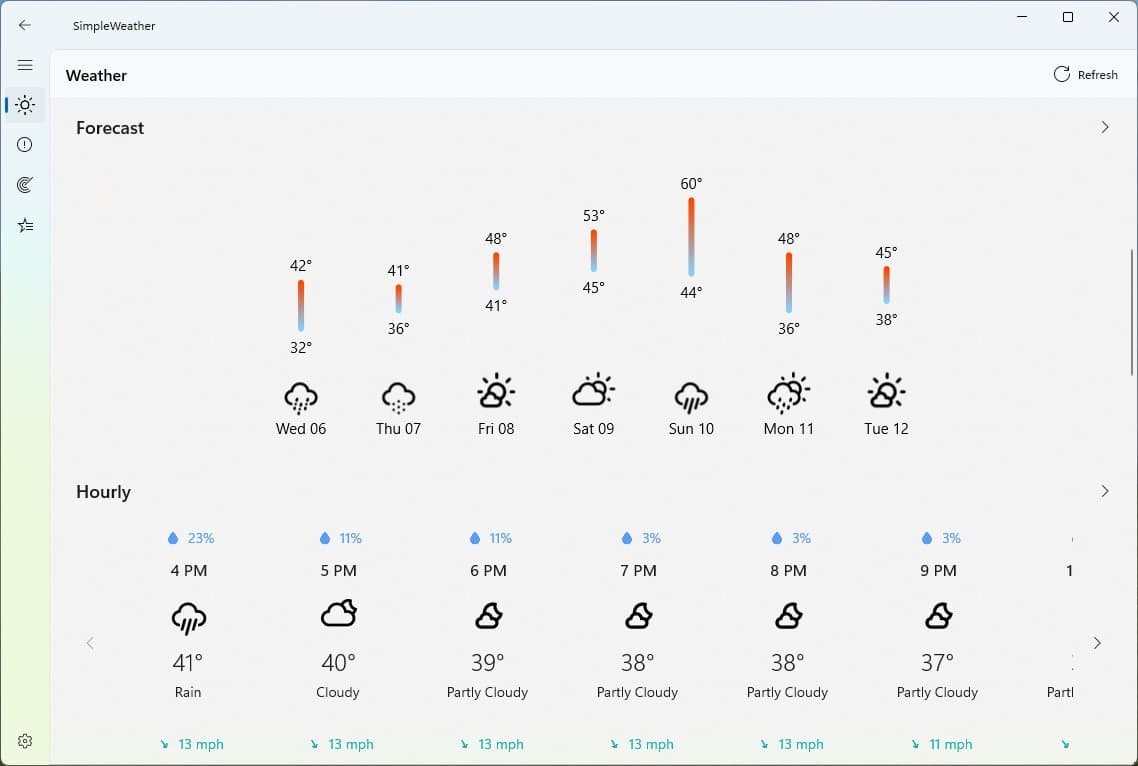Click the Wed 06 temperature gradient bar
This screenshot has width=1138, height=766.
click(300, 307)
